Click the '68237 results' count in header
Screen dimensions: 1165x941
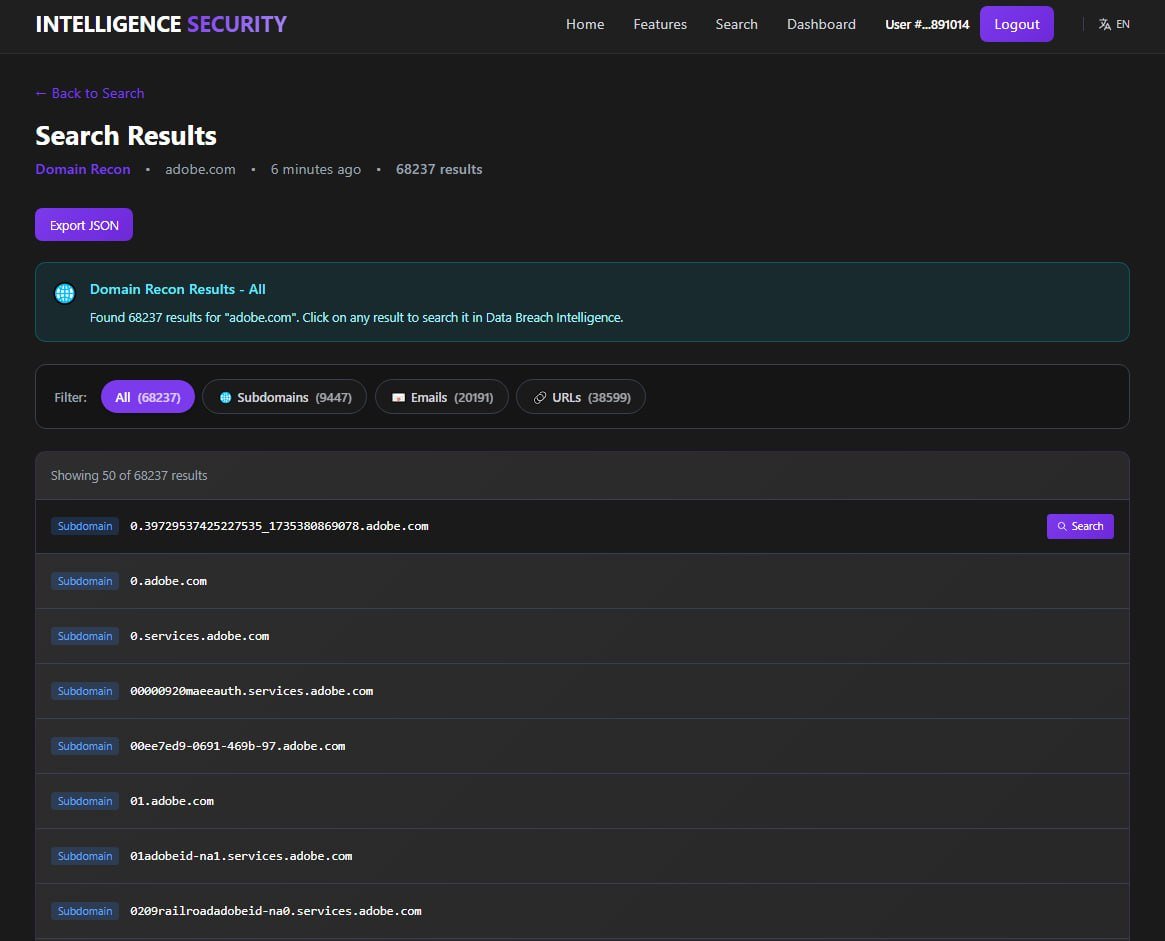[439, 169]
